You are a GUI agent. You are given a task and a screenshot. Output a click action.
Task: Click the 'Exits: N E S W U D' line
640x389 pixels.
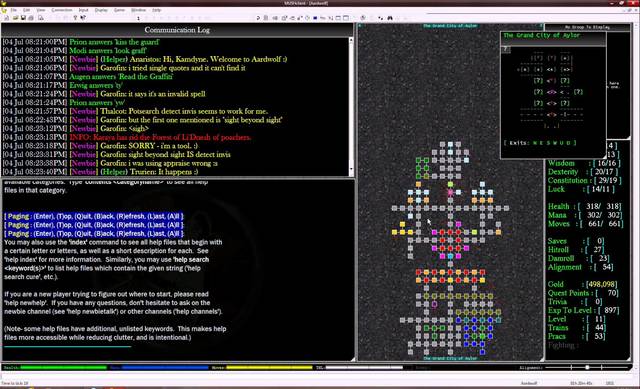pos(540,143)
